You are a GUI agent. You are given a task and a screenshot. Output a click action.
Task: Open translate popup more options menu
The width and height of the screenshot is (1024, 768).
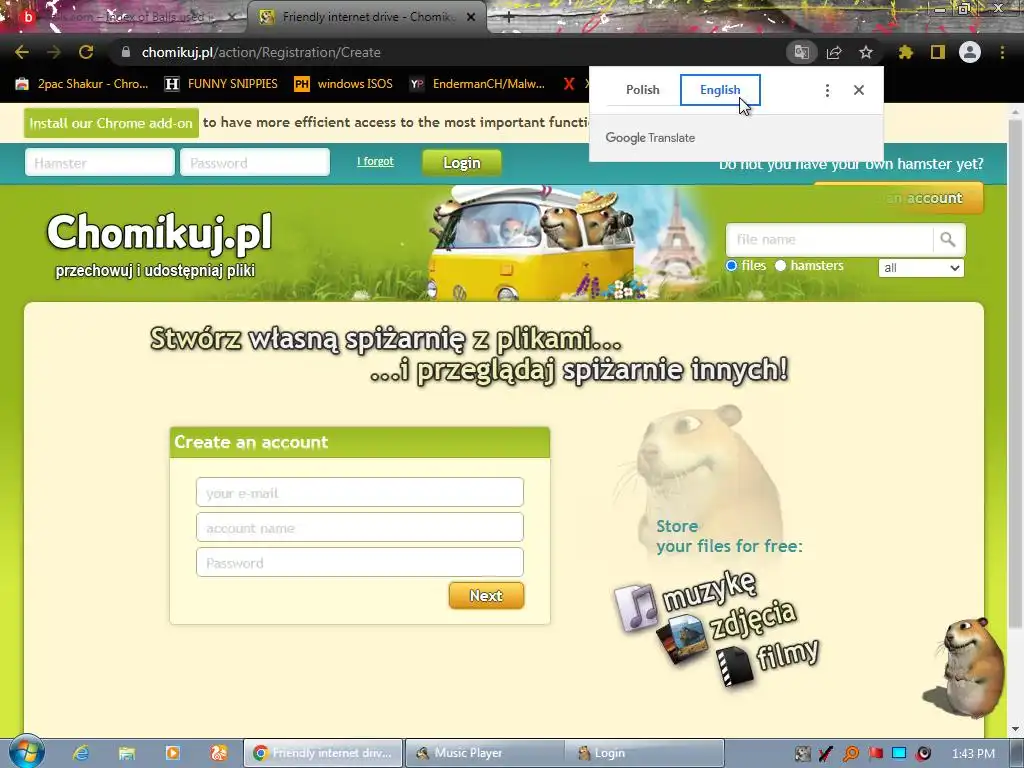coord(827,90)
